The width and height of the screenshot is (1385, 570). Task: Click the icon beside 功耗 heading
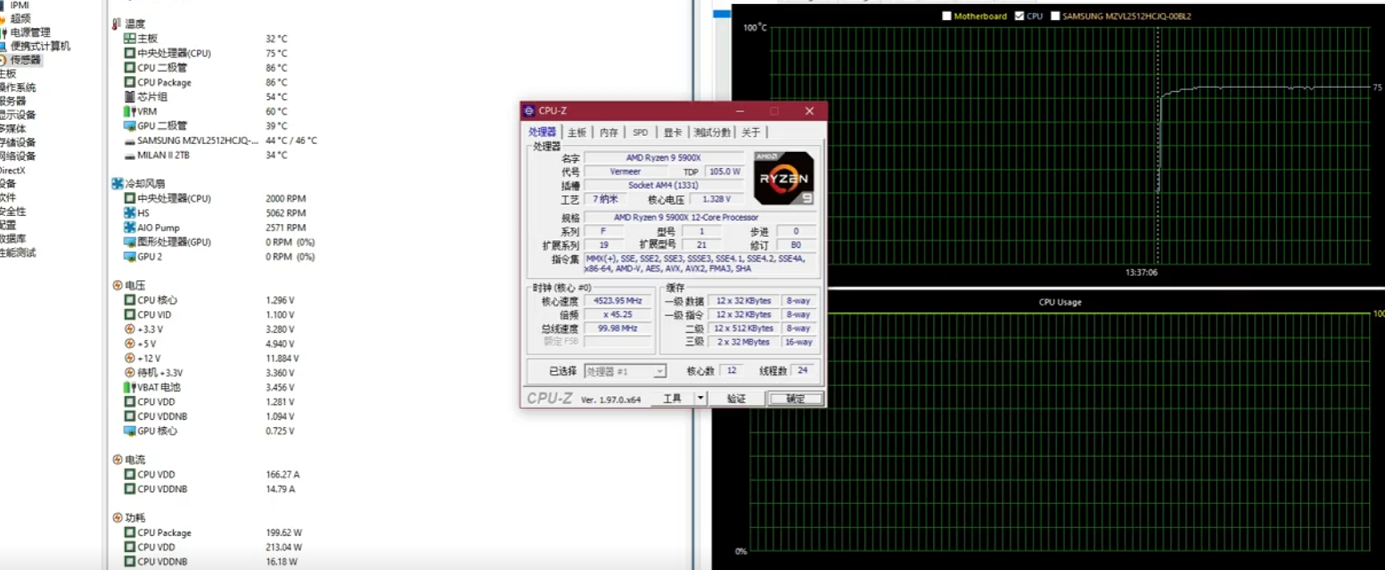click(117, 518)
